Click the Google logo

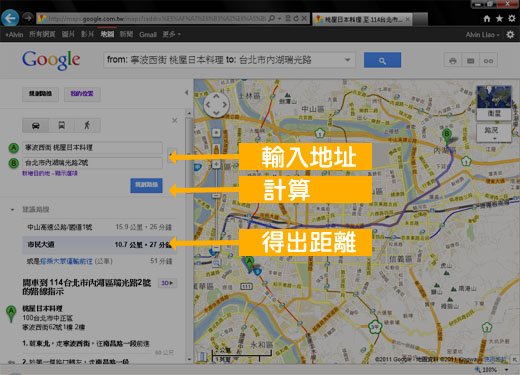coord(51,60)
